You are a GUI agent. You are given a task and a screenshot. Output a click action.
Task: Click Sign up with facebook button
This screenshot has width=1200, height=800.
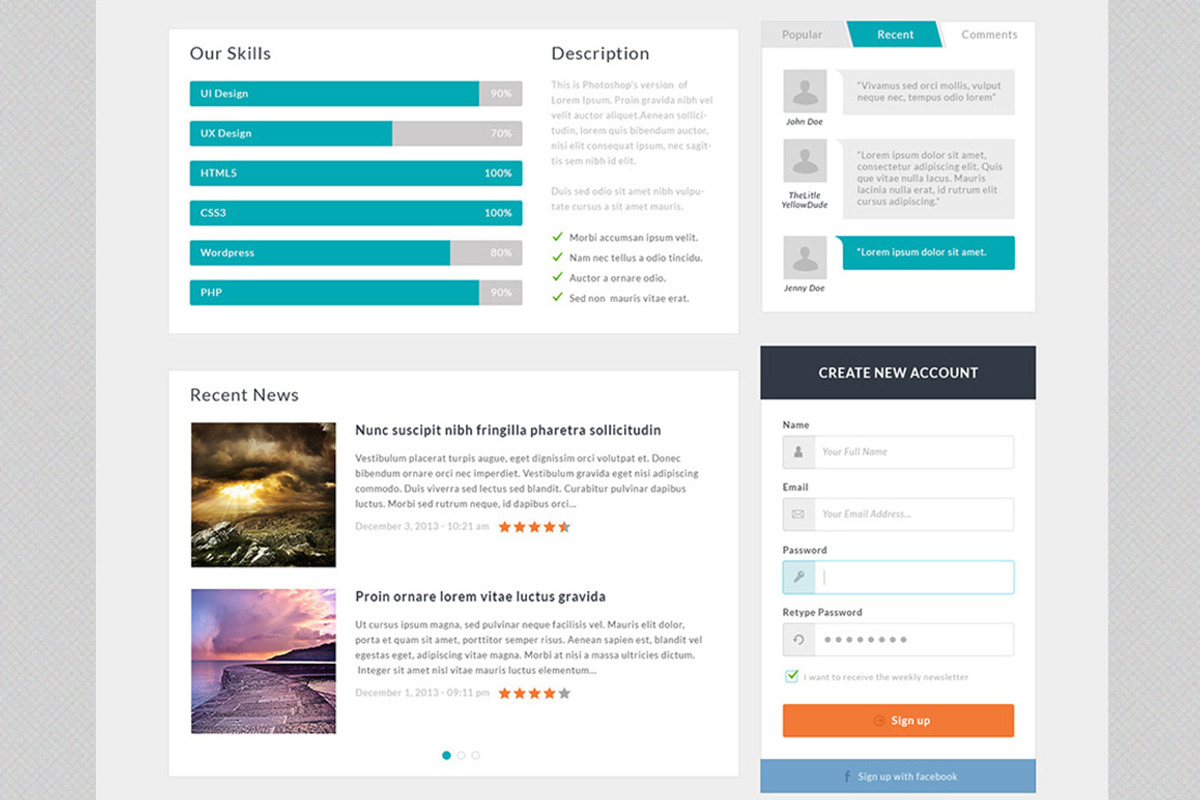coord(898,776)
